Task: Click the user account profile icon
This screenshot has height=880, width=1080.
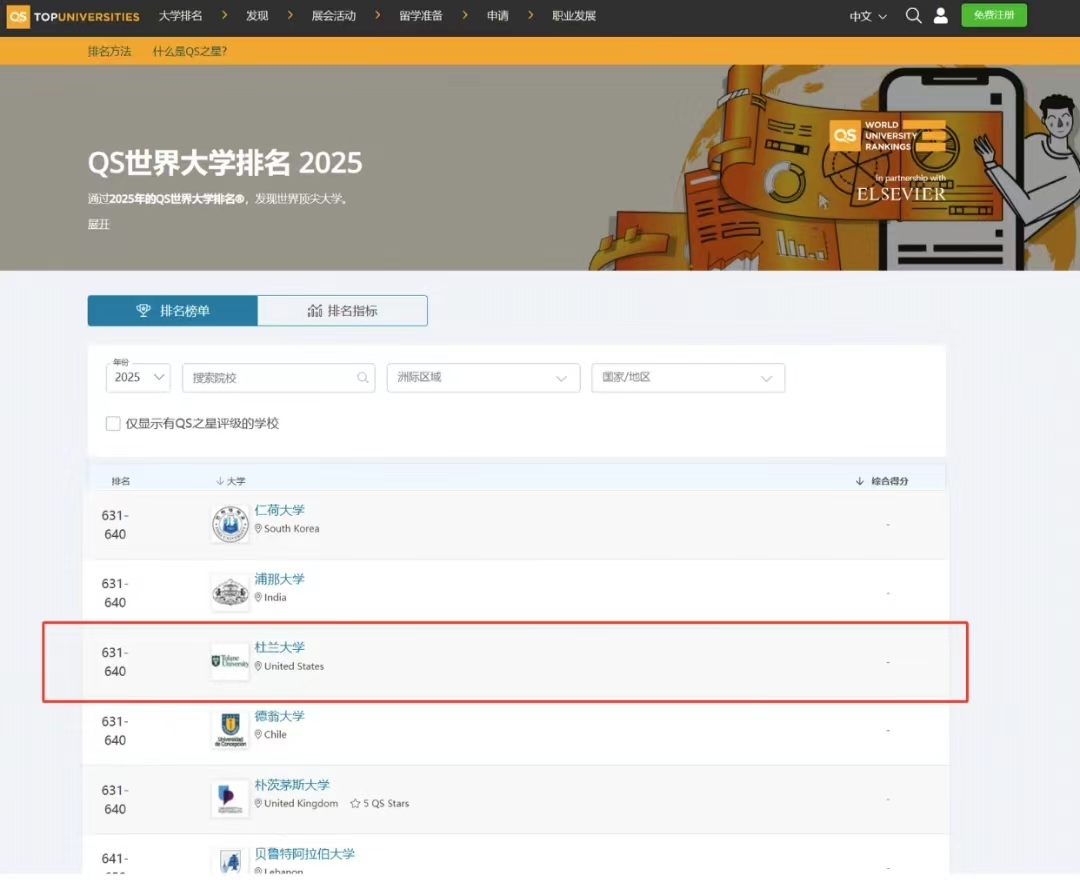Action: 940,16
